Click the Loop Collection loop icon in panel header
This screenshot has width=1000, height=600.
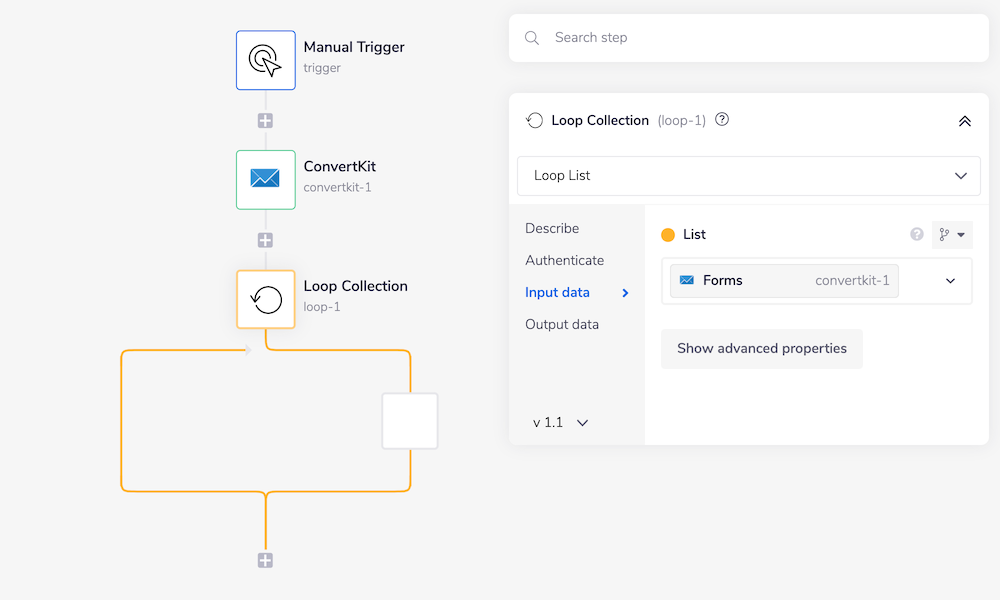534,120
